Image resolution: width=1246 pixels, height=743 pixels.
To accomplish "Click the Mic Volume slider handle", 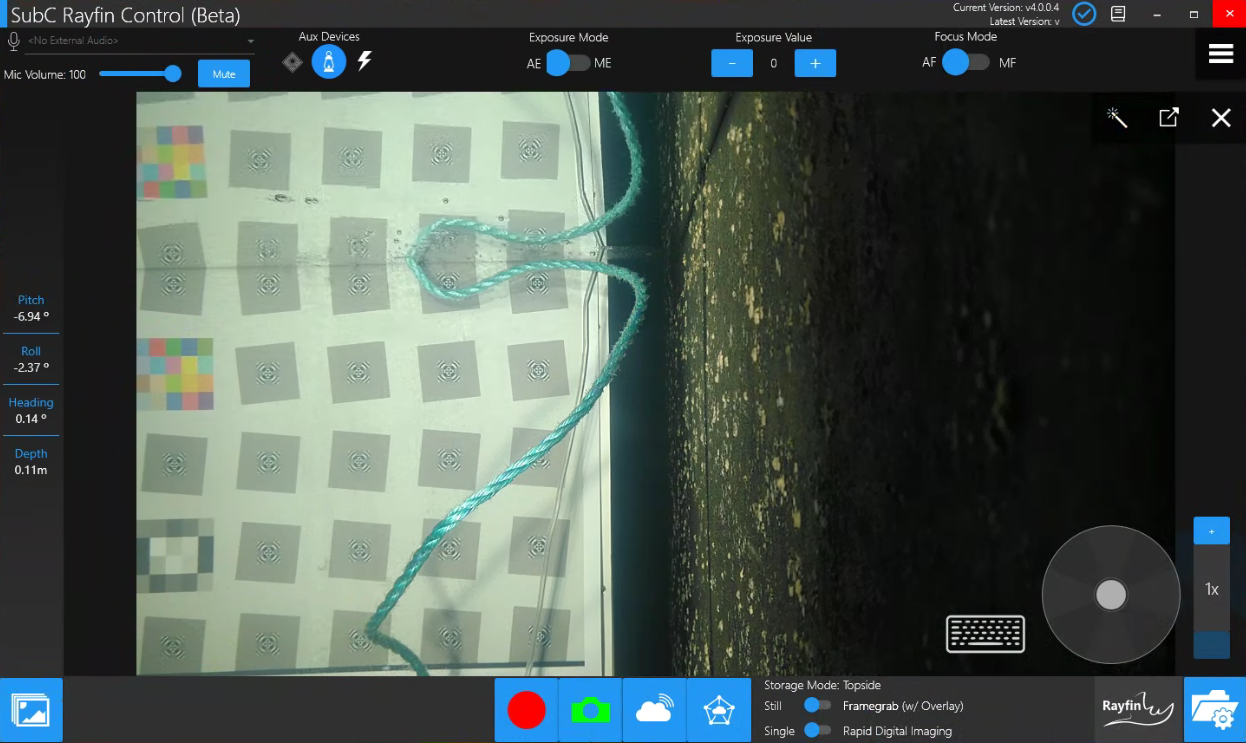I will [173, 74].
